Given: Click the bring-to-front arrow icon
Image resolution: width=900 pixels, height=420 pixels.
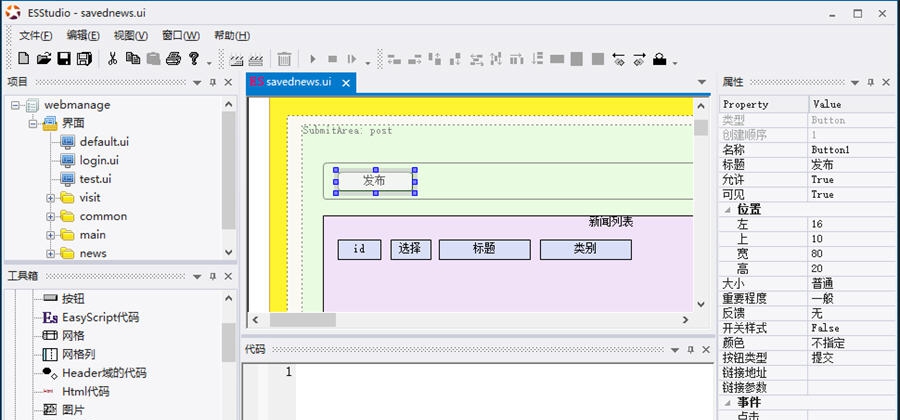Looking at the screenshot, I should (618, 59).
